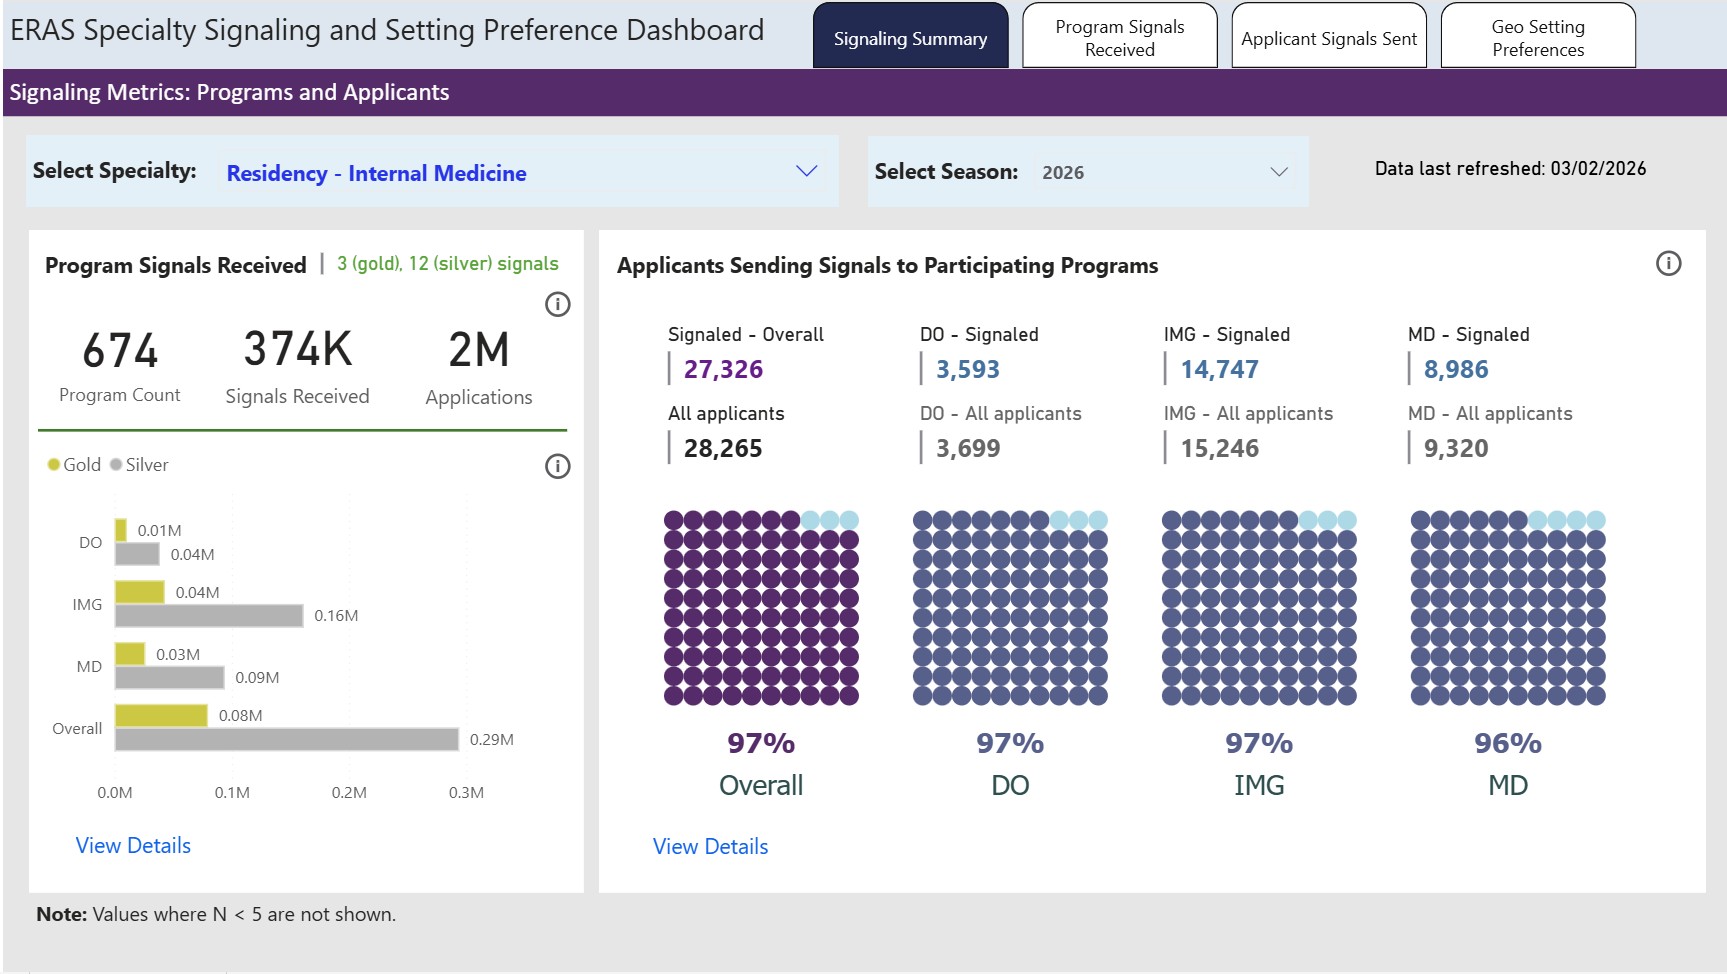The width and height of the screenshot is (1727, 974).
Task: Click the IMG gold bar labeled 0.04M
Action: (x=139, y=592)
